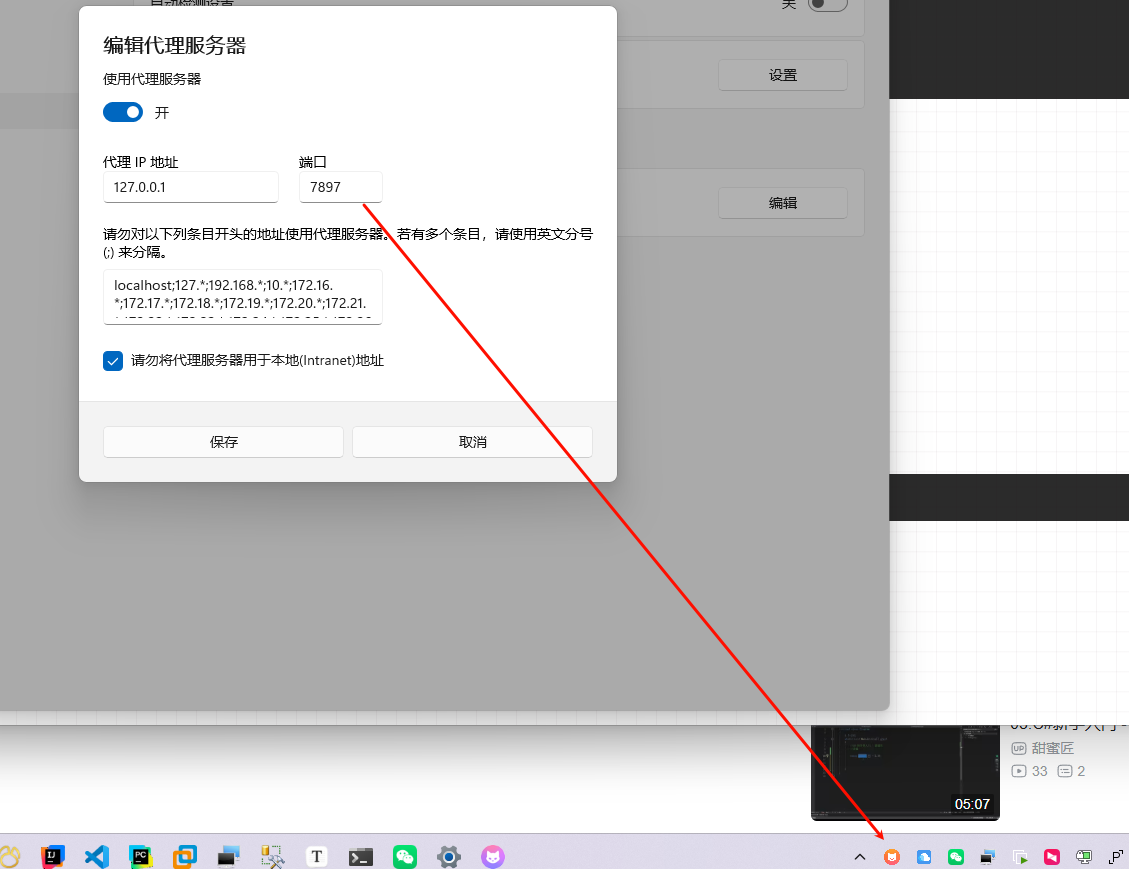Turn off the 使用代理服务器 toggle
This screenshot has width=1129, height=869.
click(123, 113)
